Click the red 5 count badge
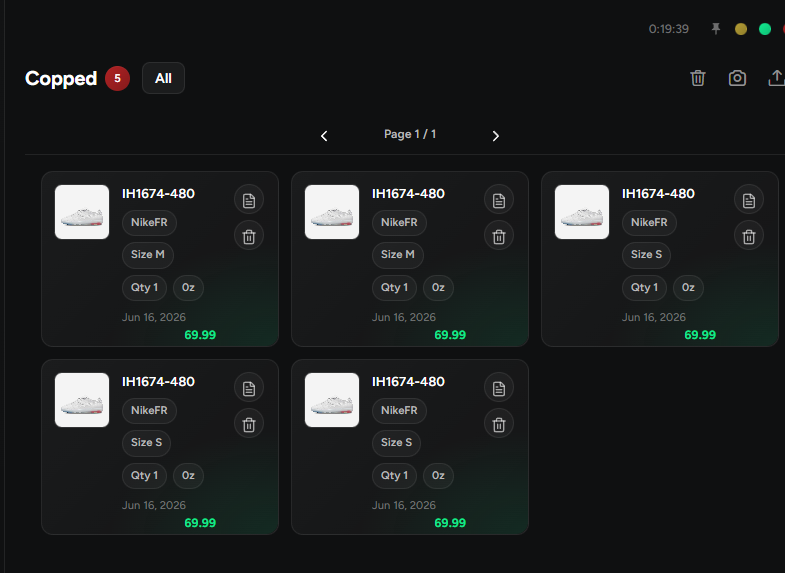 (117, 78)
